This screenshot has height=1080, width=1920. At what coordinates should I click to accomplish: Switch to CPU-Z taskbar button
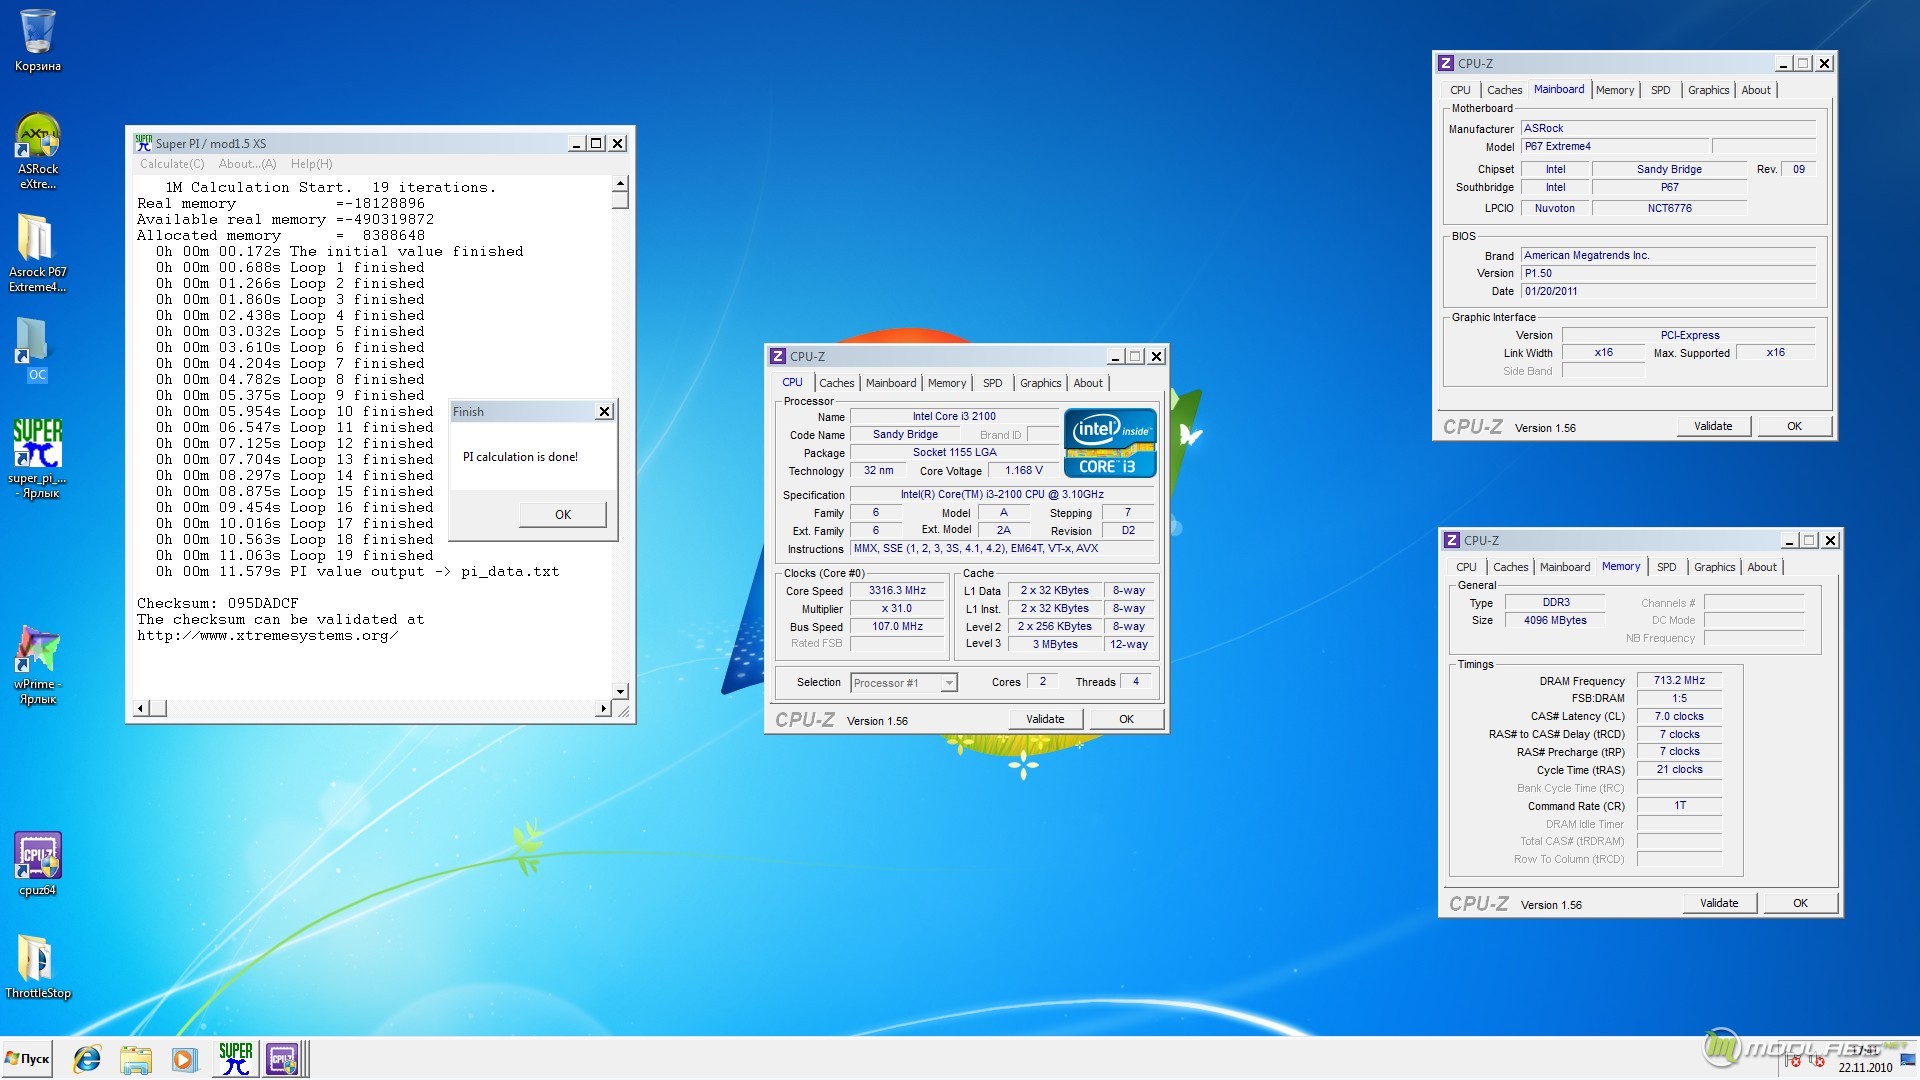coord(285,1059)
